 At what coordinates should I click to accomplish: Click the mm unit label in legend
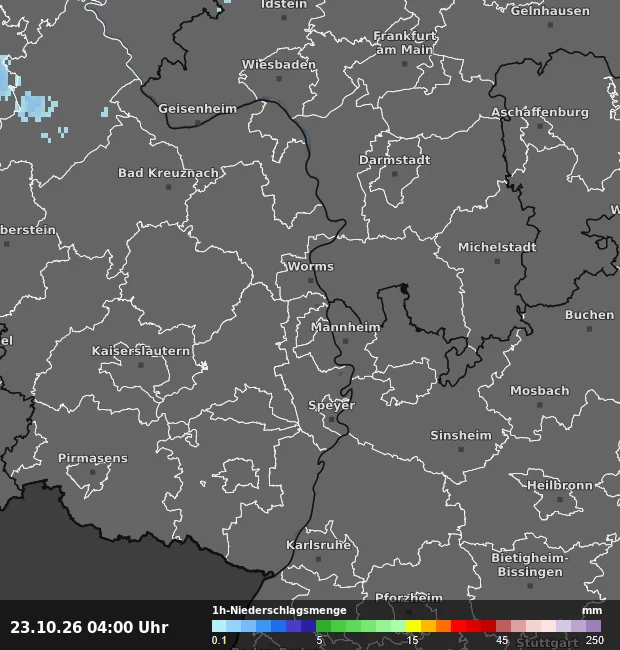pyautogui.click(x=592, y=611)
